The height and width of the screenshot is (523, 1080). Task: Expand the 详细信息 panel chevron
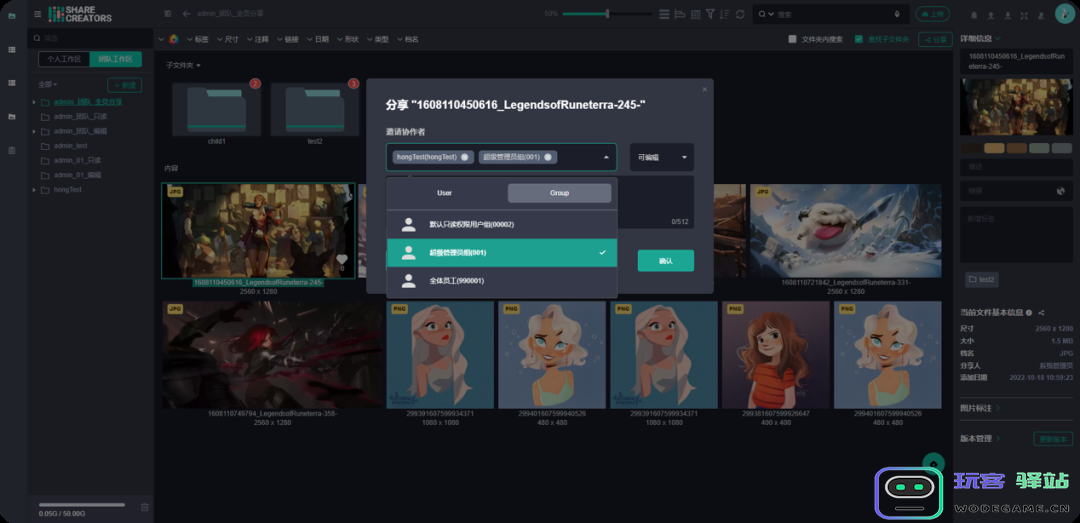(x=998, y=39)
